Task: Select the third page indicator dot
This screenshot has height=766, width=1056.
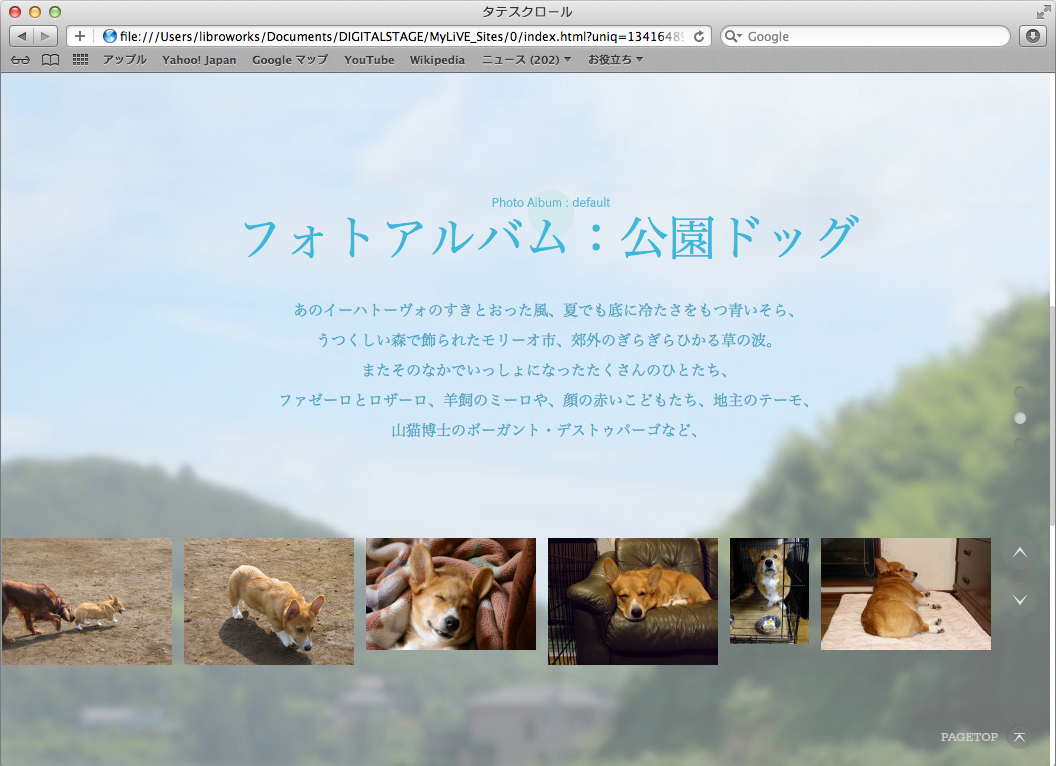Action: click(x=1020, y=444)
